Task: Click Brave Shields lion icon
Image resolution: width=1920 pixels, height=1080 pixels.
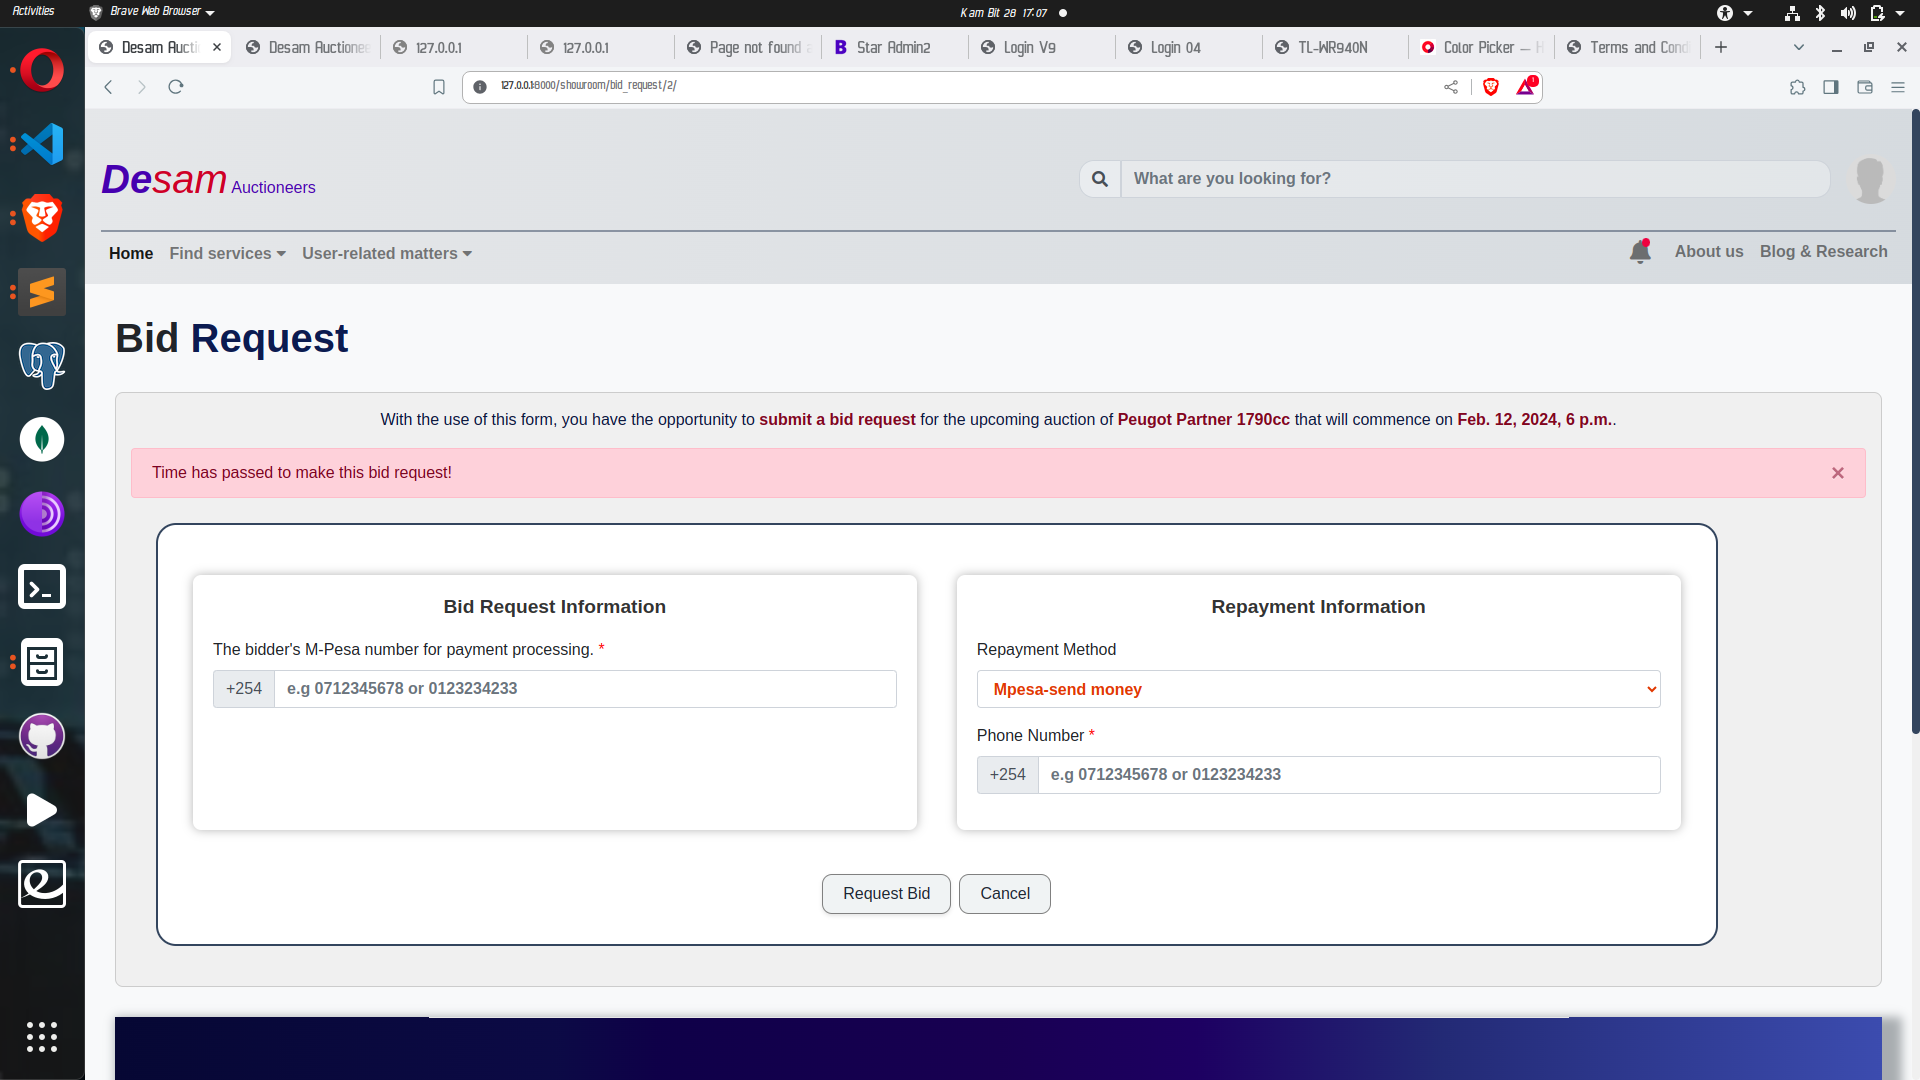Action: click(1491, 87)
